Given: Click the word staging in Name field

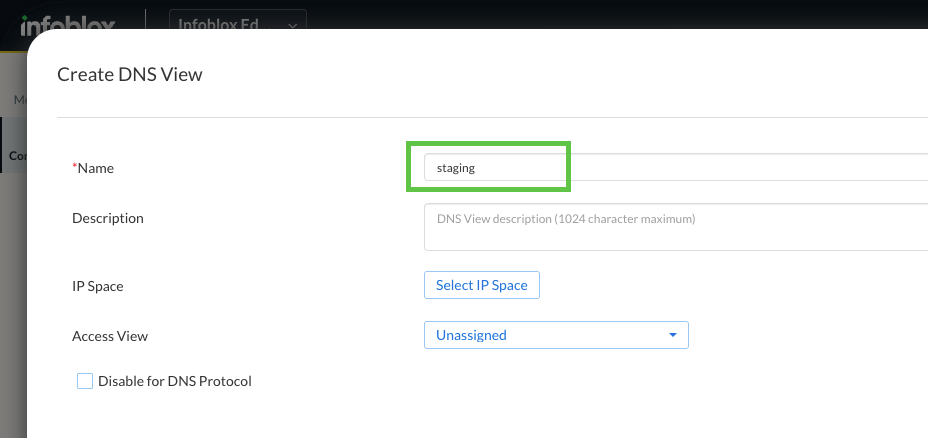Looking at the screenshot, I should (x=456, y=168).
